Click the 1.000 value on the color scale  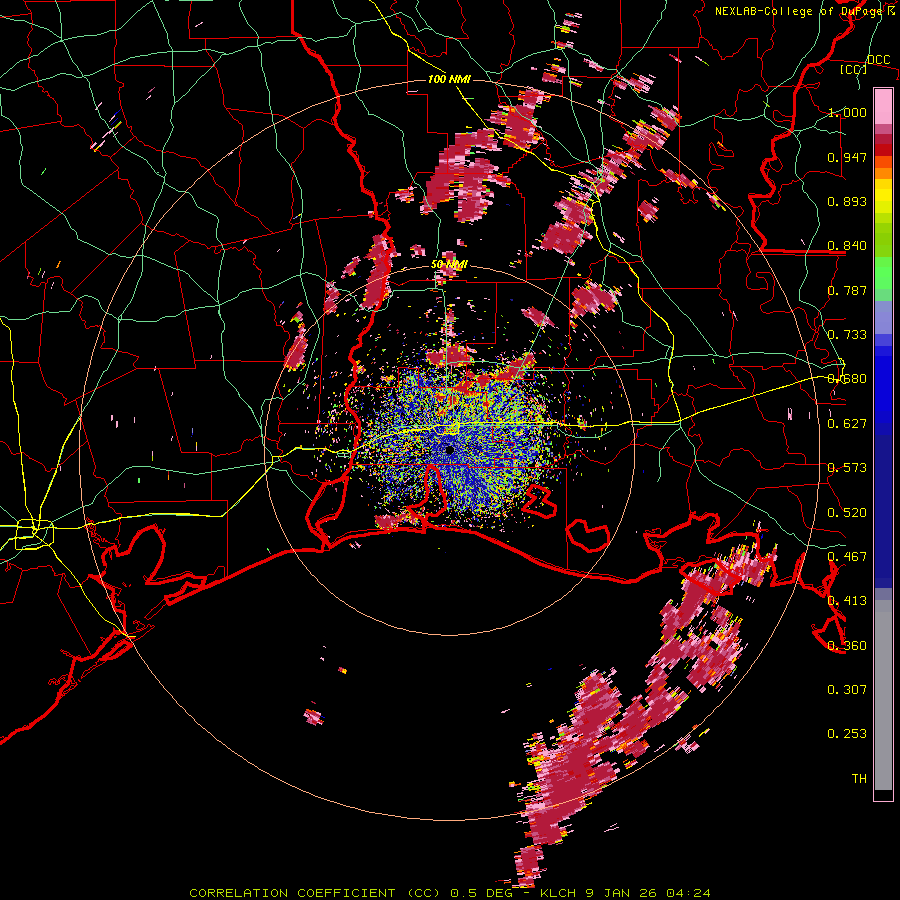(x=847, y=112)
